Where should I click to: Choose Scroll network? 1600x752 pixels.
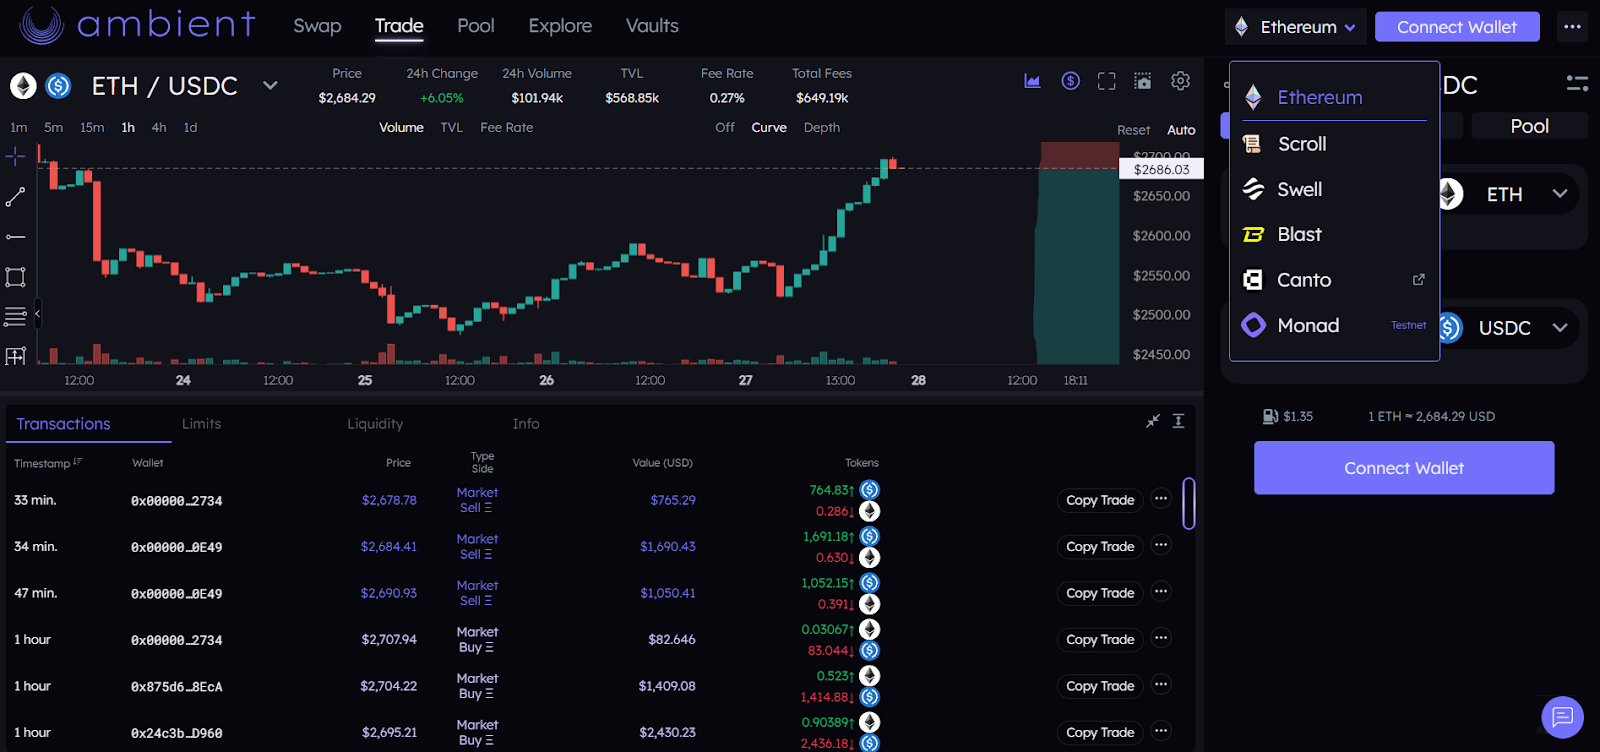(x=1334, y=144)
